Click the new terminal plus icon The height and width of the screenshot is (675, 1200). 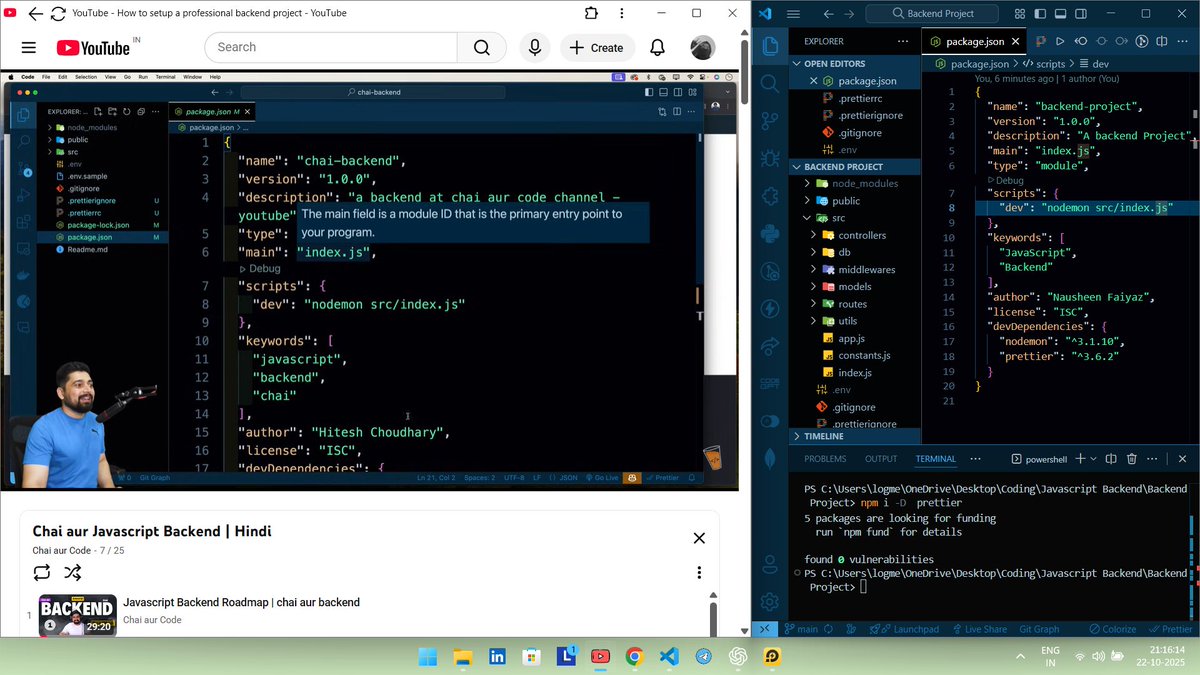point(1080,459)
